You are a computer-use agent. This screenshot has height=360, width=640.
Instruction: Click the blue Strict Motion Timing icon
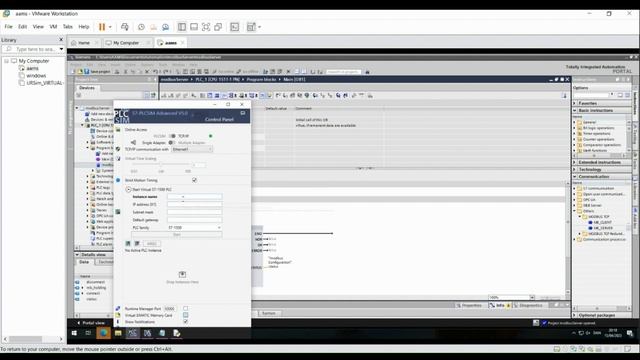click(118, 180)
